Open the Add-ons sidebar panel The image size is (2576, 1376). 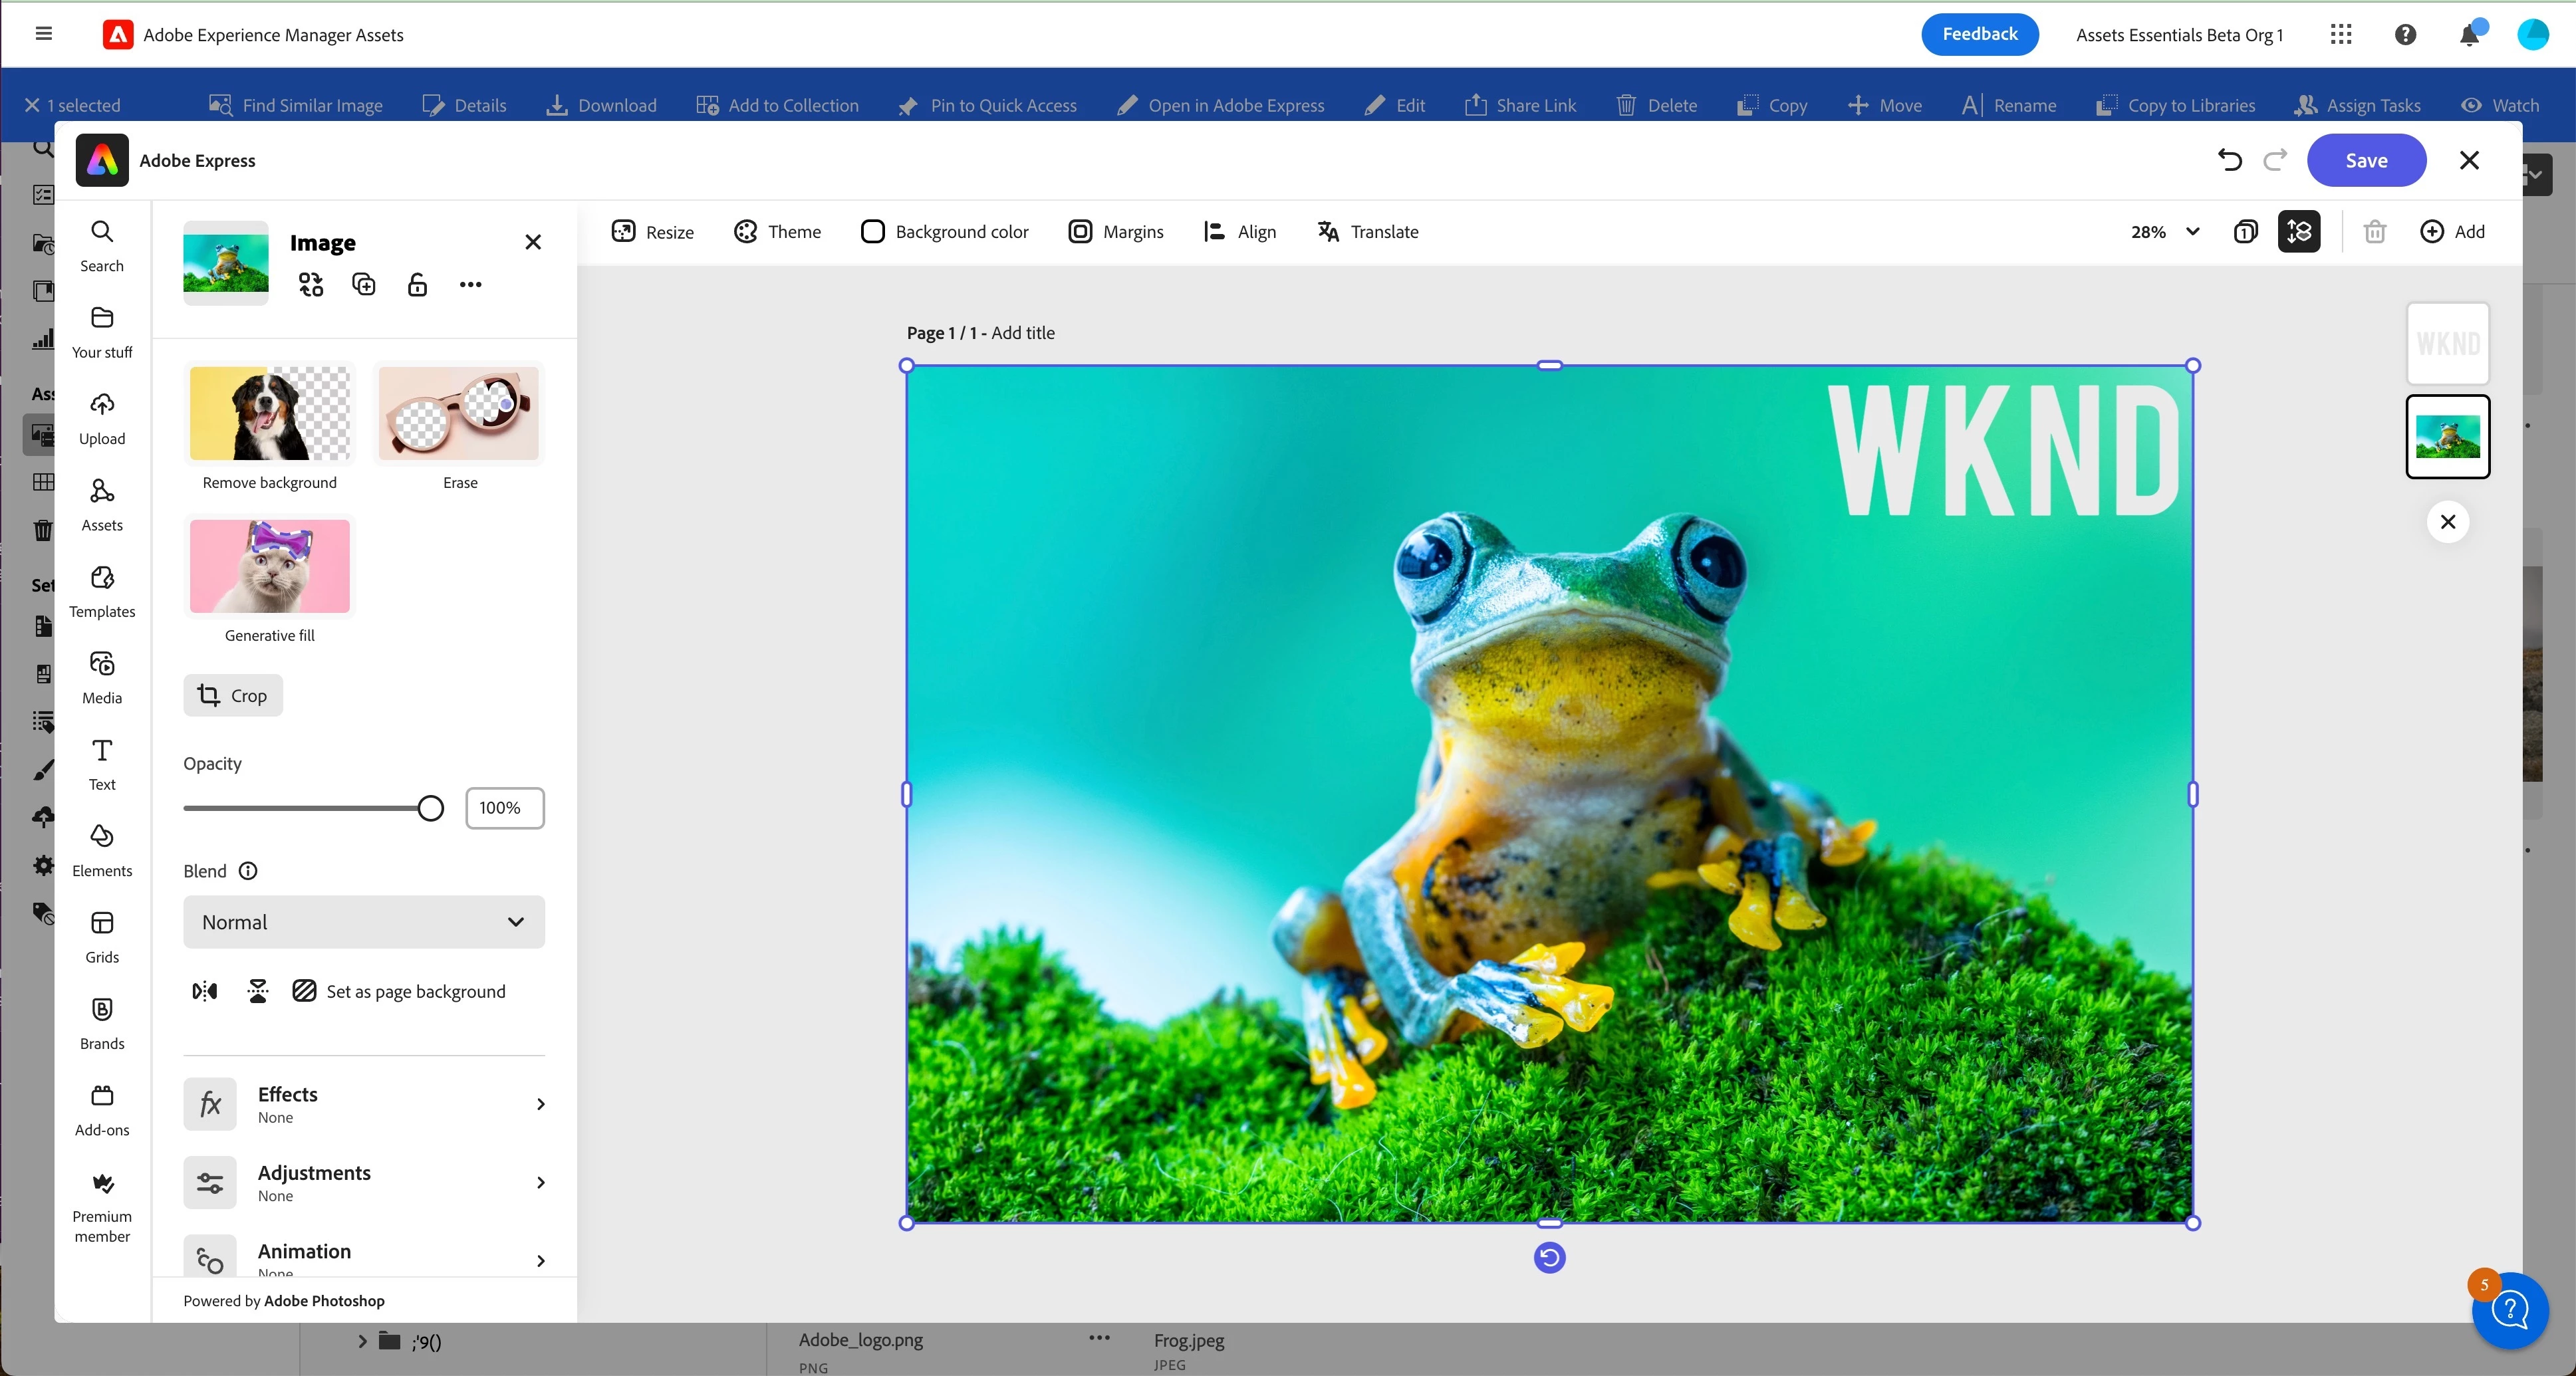[x=102, y=1110]
